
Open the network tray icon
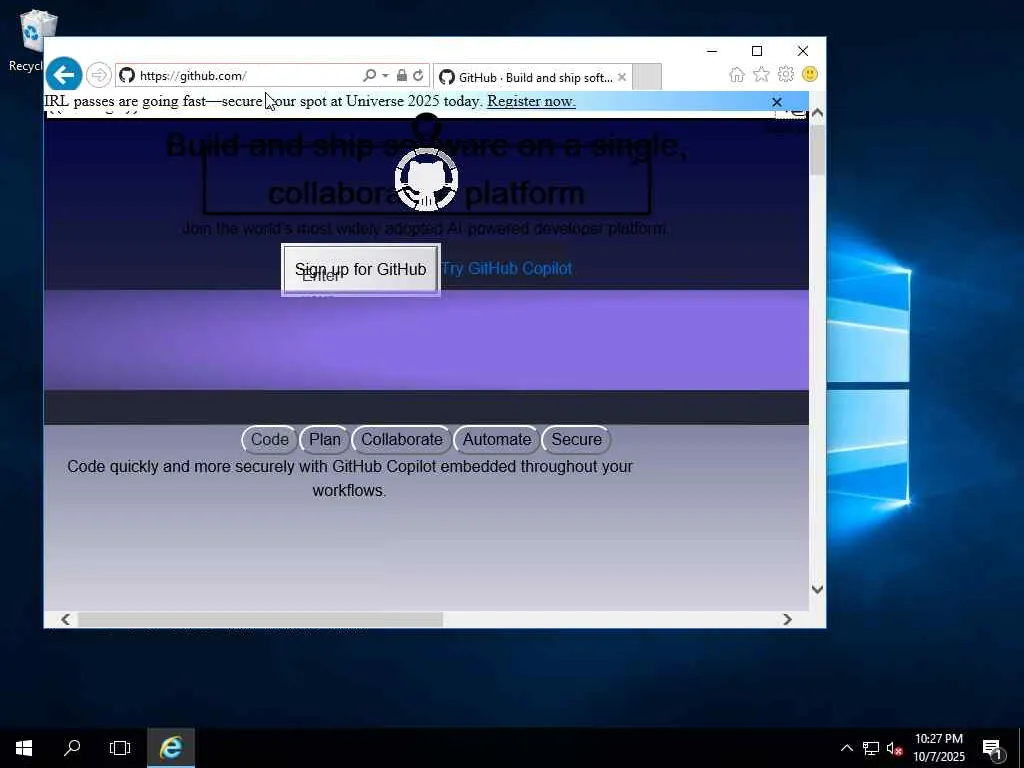pyautogui.click(x=871, y=748)
